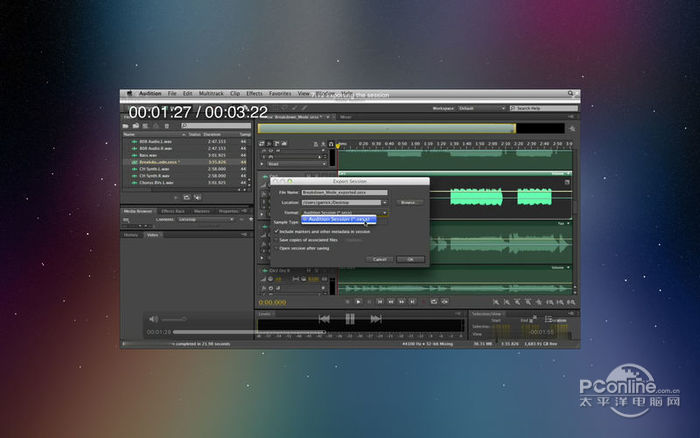The width and height of the screenshot is (700, 438).
Task: Switch to the Effects Rack tab
Action: 173,211
